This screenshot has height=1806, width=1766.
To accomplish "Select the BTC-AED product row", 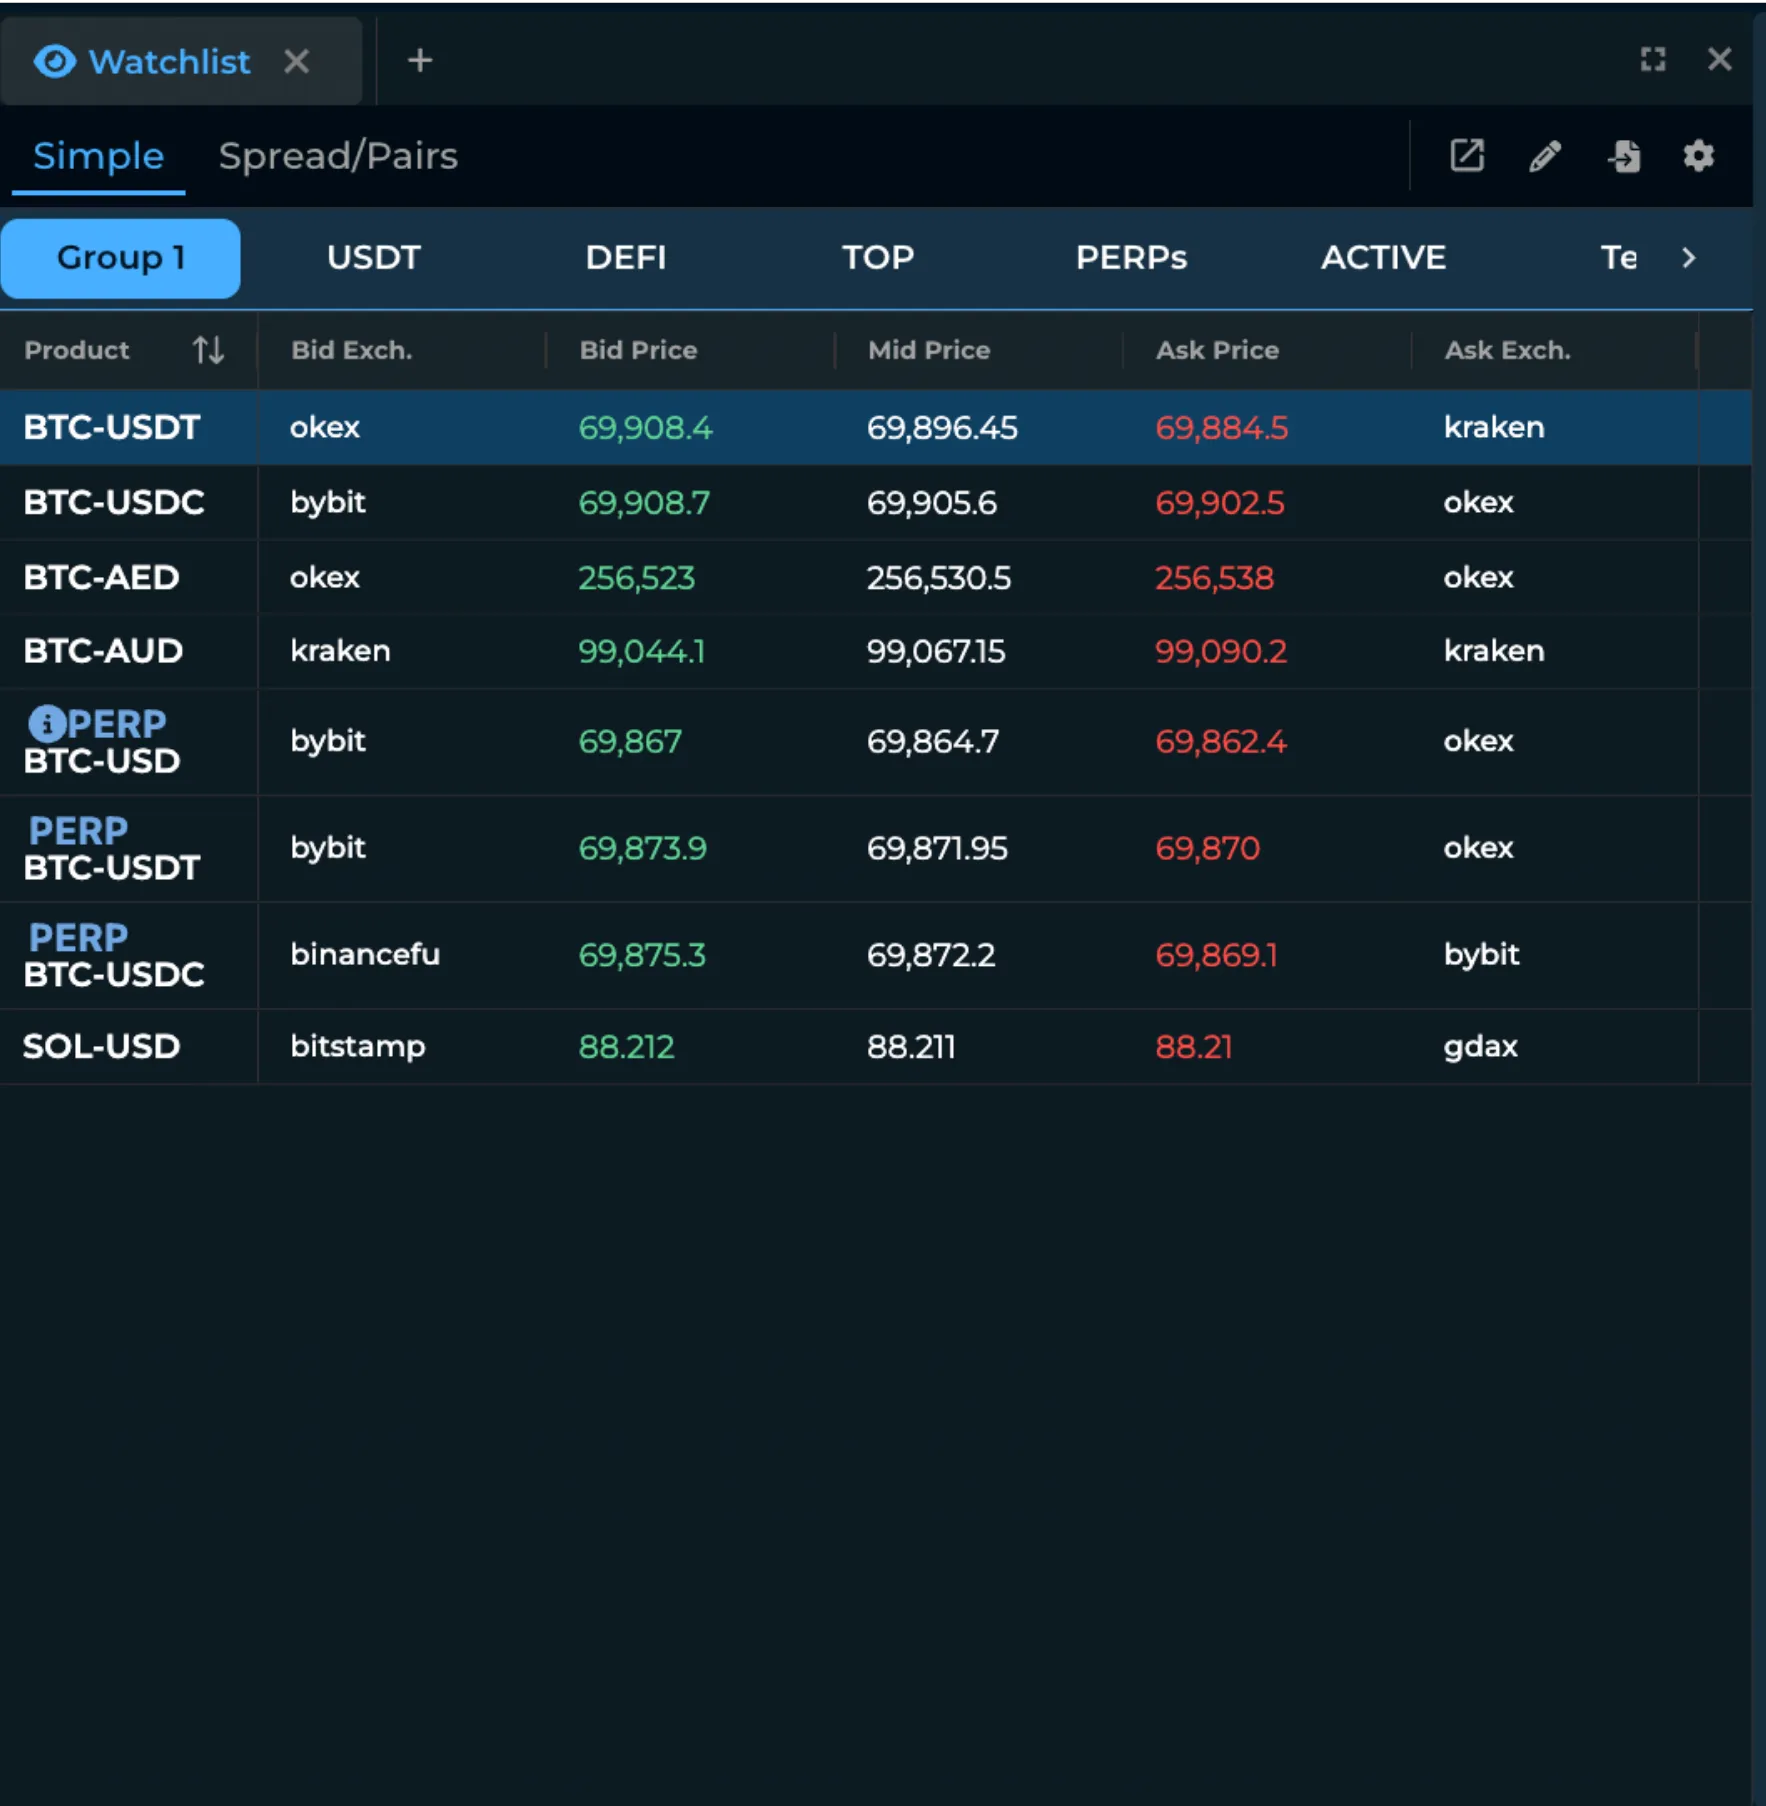I will point(875,577).
